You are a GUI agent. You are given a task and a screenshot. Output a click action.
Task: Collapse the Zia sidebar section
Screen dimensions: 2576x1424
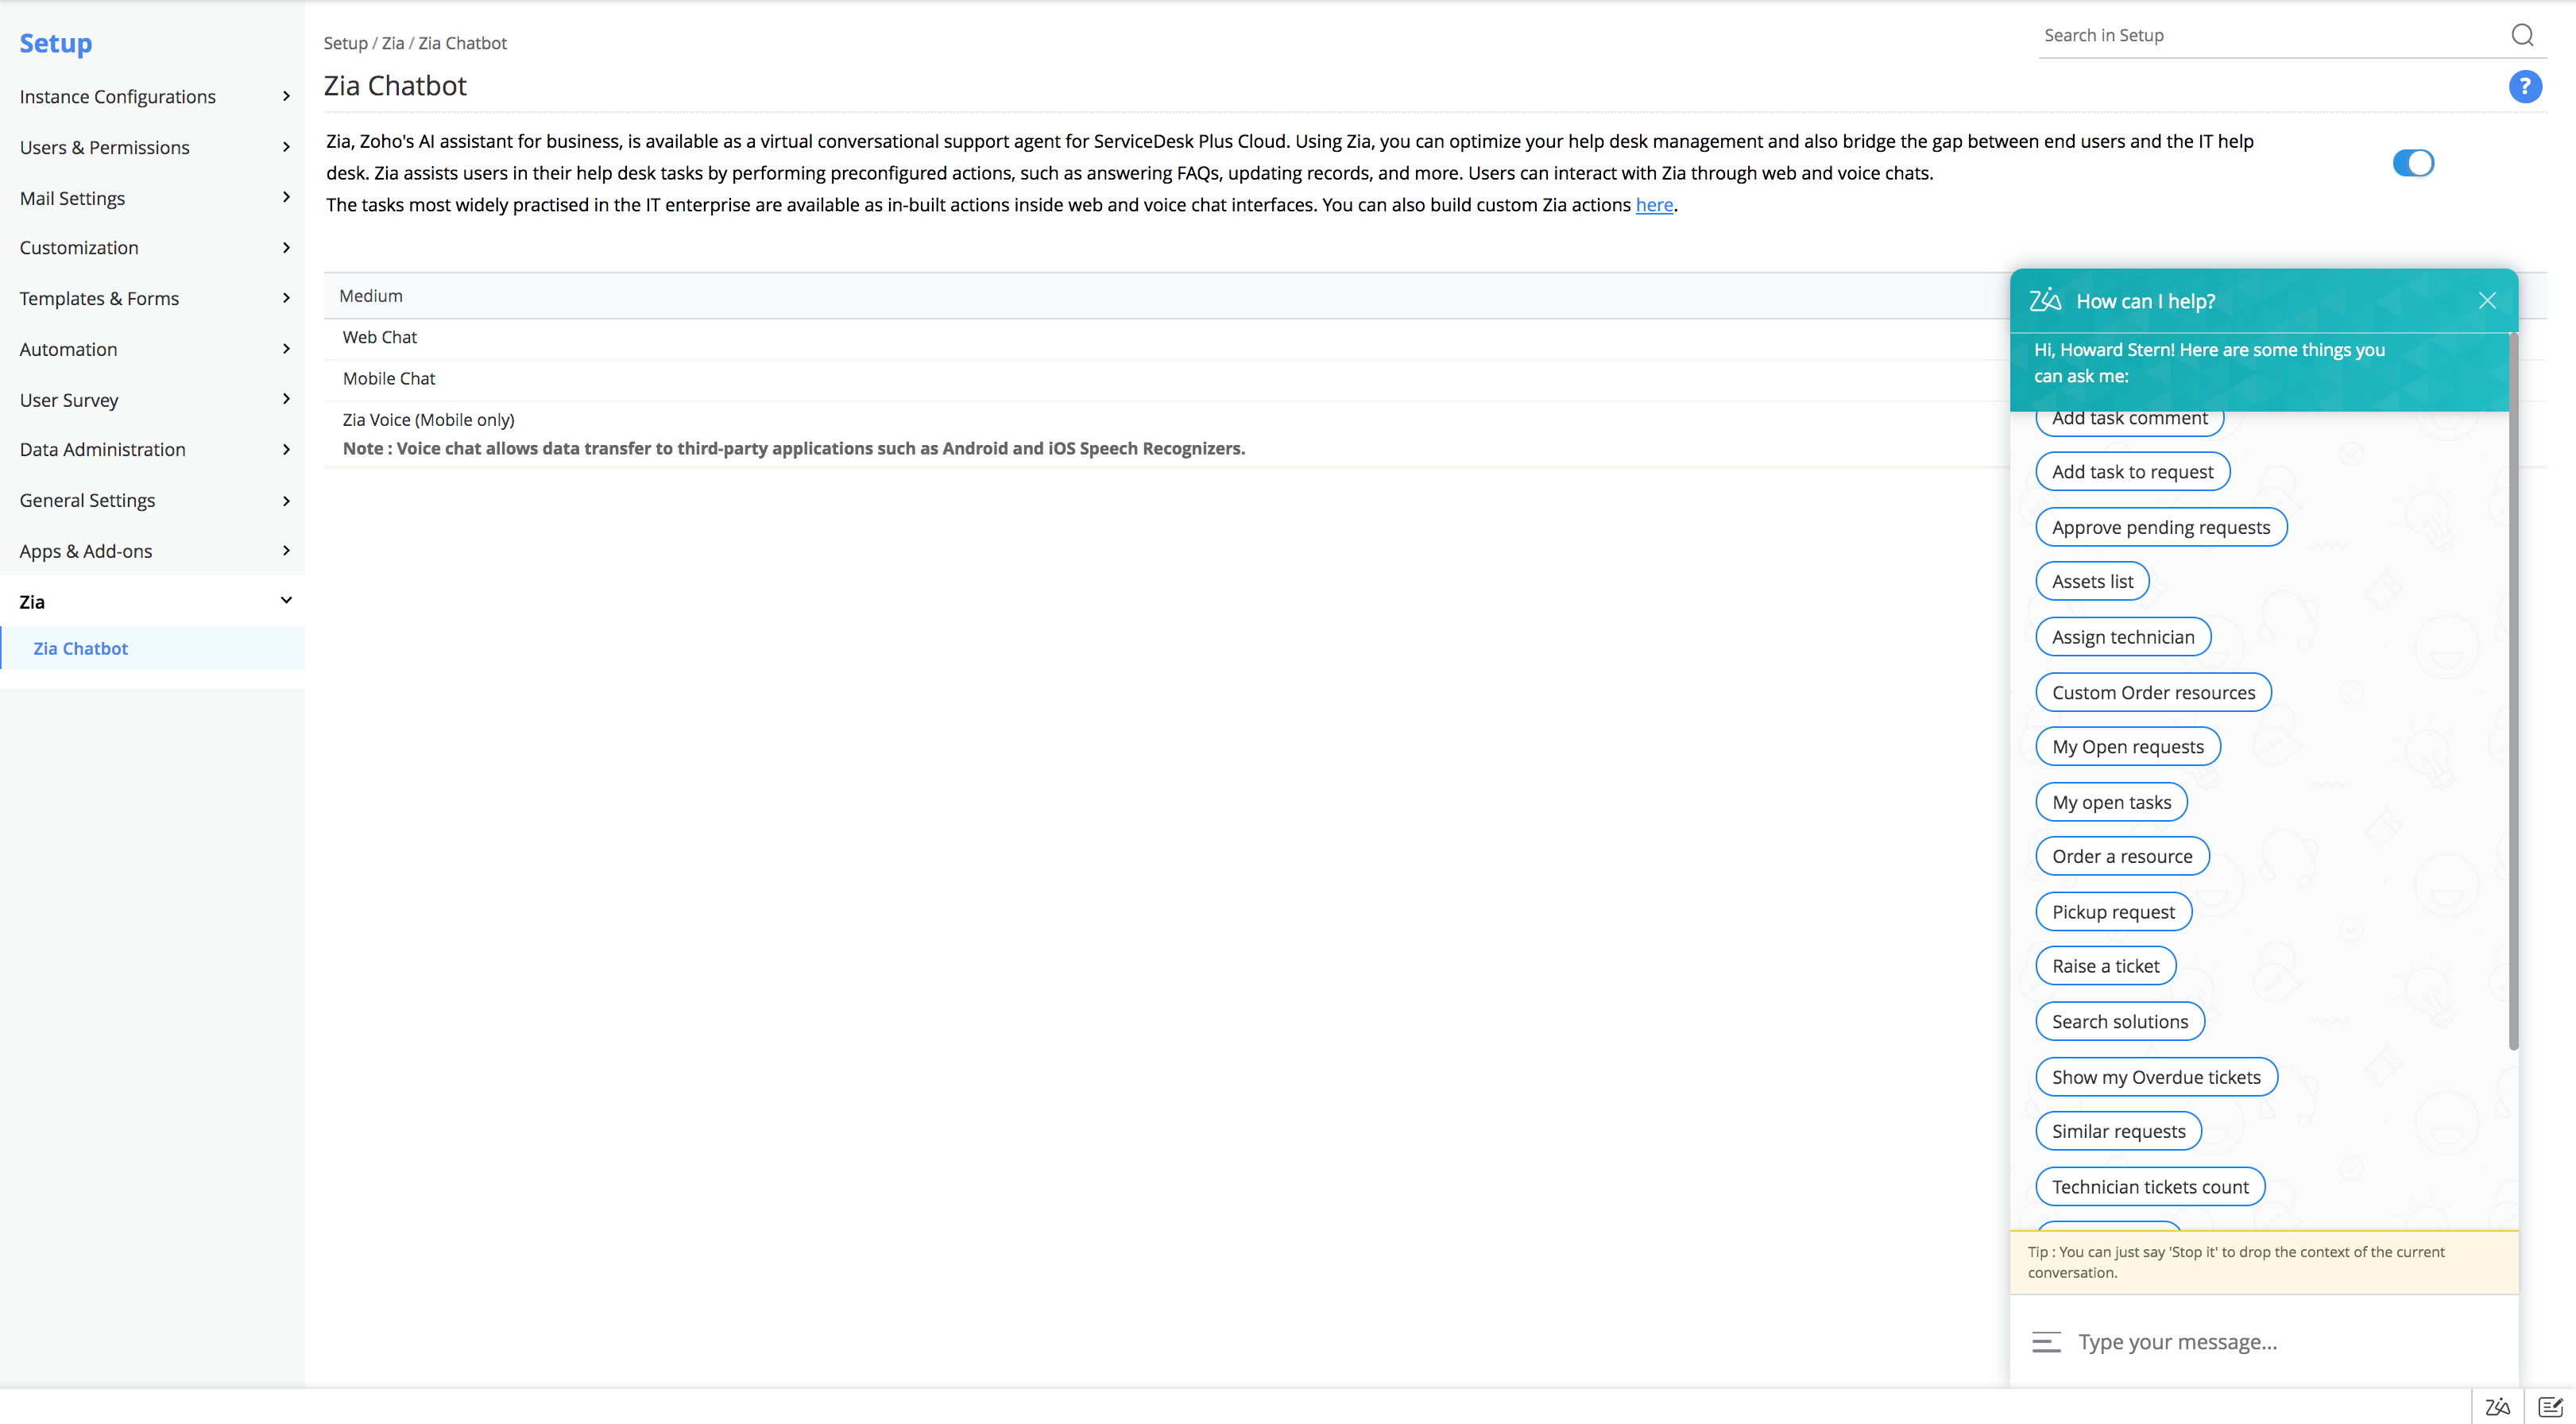[x=286, y=601]
